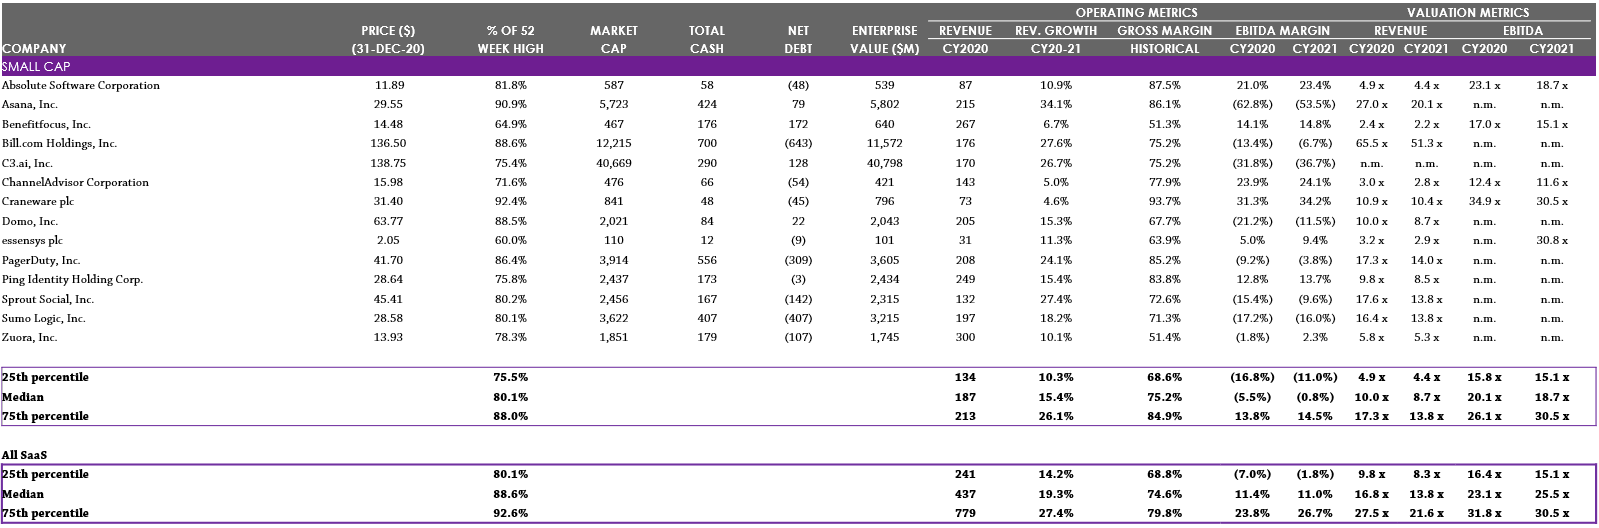Select Asana market cap 5,723
This screenshot has width=1599, height=528.
coord(614,105)
